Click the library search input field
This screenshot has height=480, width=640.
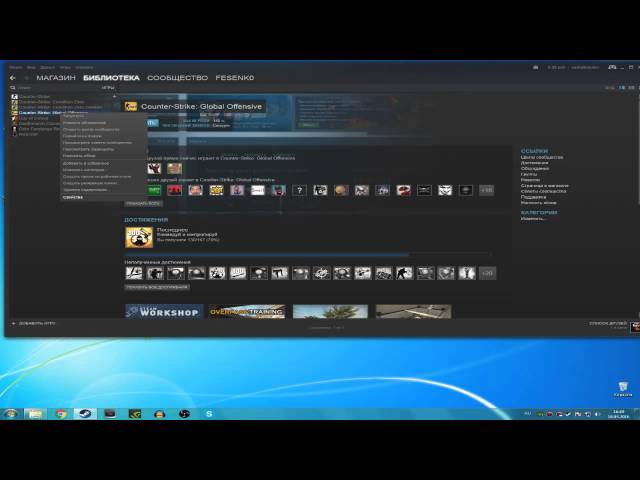coord(57,87)
